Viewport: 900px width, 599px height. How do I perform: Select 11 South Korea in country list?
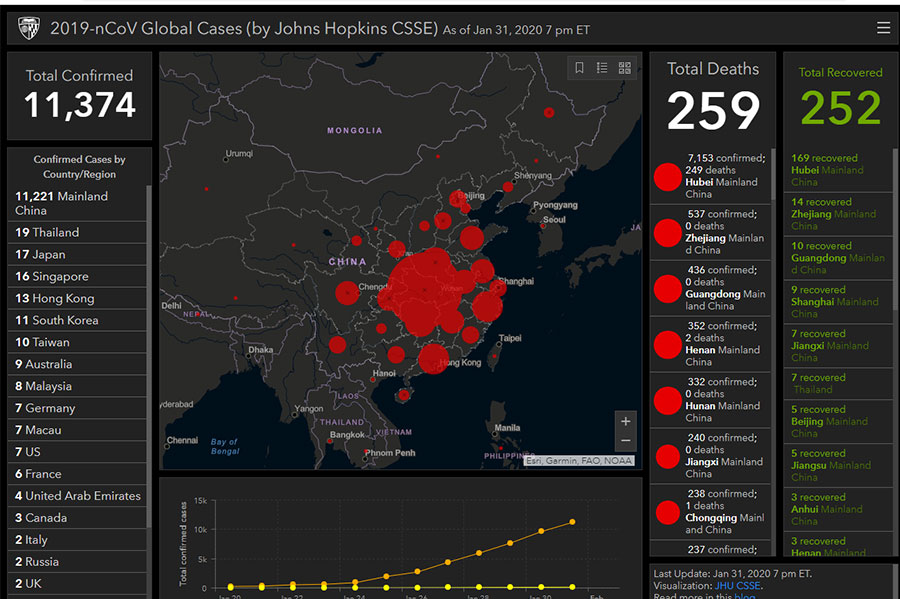click(x=77, y=320)
